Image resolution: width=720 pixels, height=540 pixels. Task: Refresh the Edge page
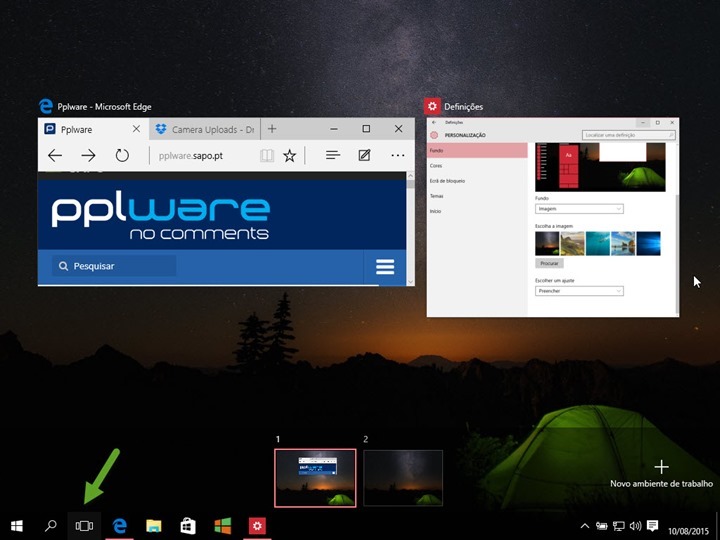tap(122, 156)
